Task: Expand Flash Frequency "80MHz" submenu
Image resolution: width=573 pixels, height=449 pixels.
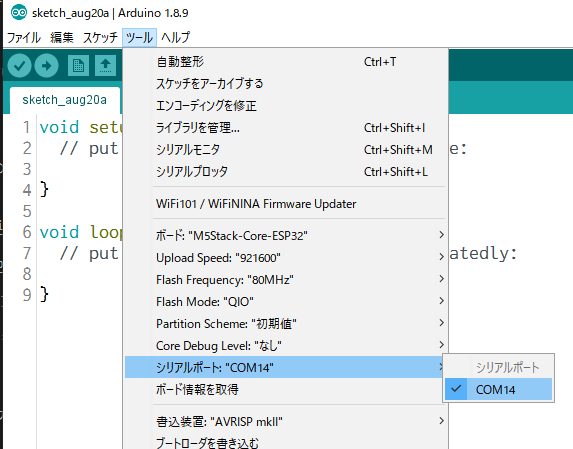Action: pyautogui.click(x=285, y=279)
